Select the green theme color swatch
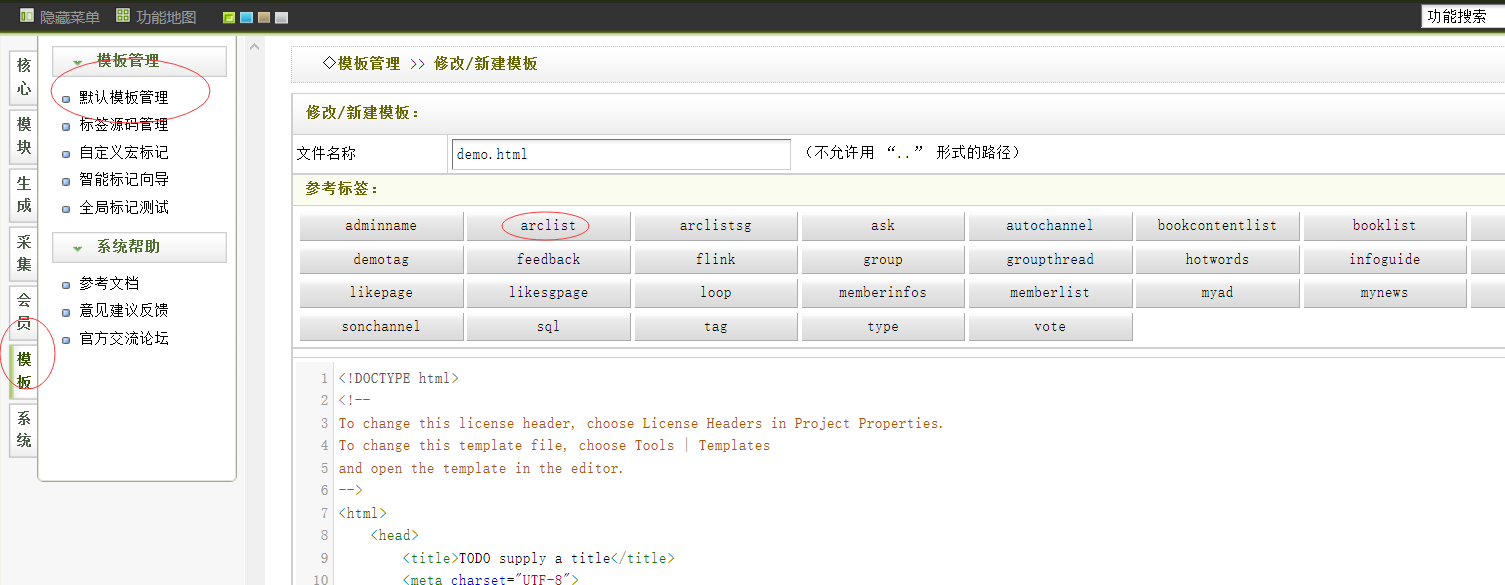The image size is (1505, 585). point(229,18)
